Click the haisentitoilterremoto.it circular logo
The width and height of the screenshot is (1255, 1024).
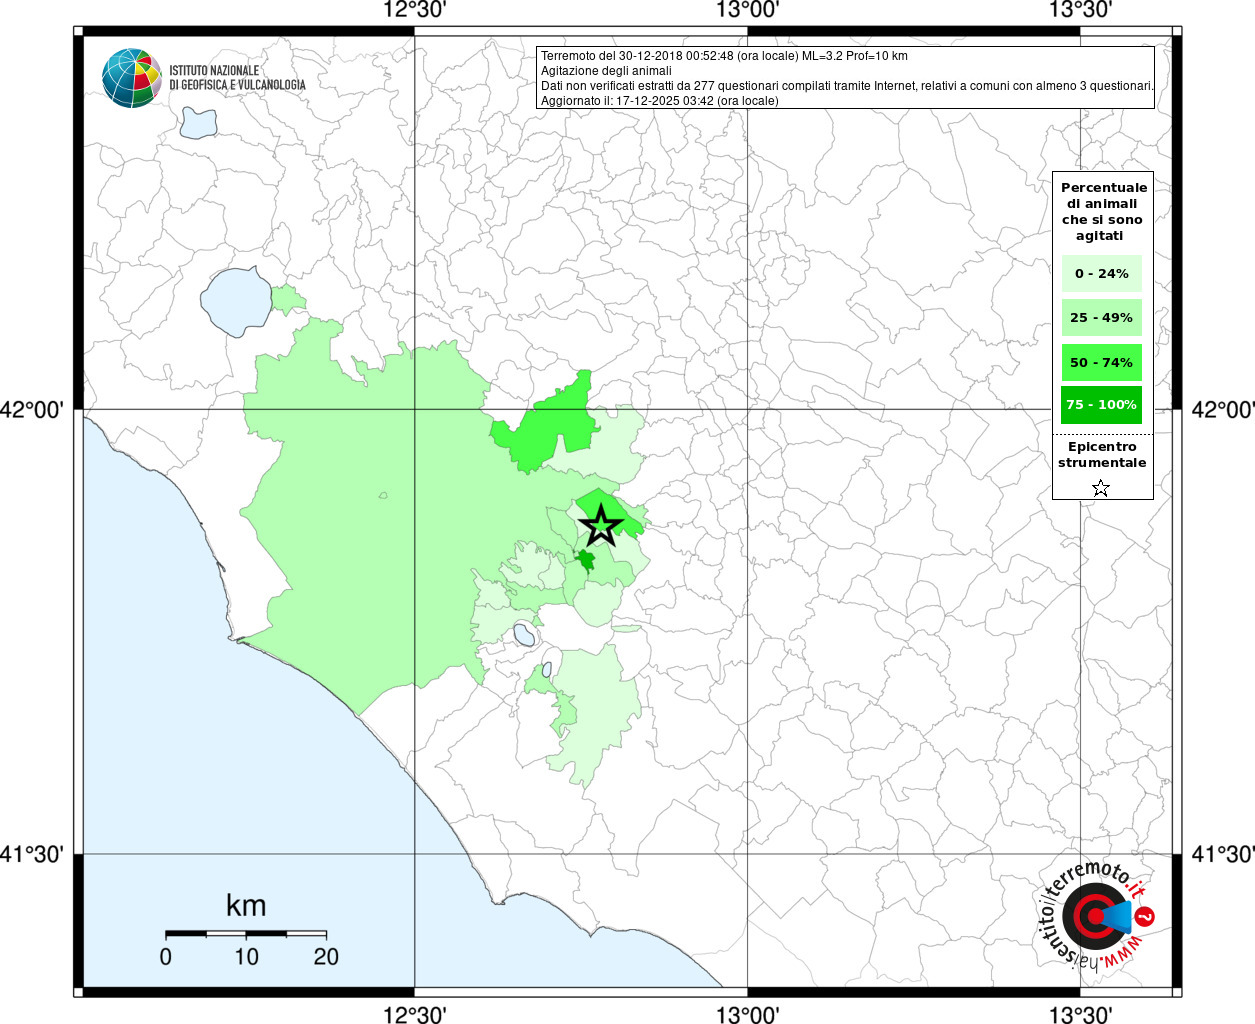(x=1098, y=917)
